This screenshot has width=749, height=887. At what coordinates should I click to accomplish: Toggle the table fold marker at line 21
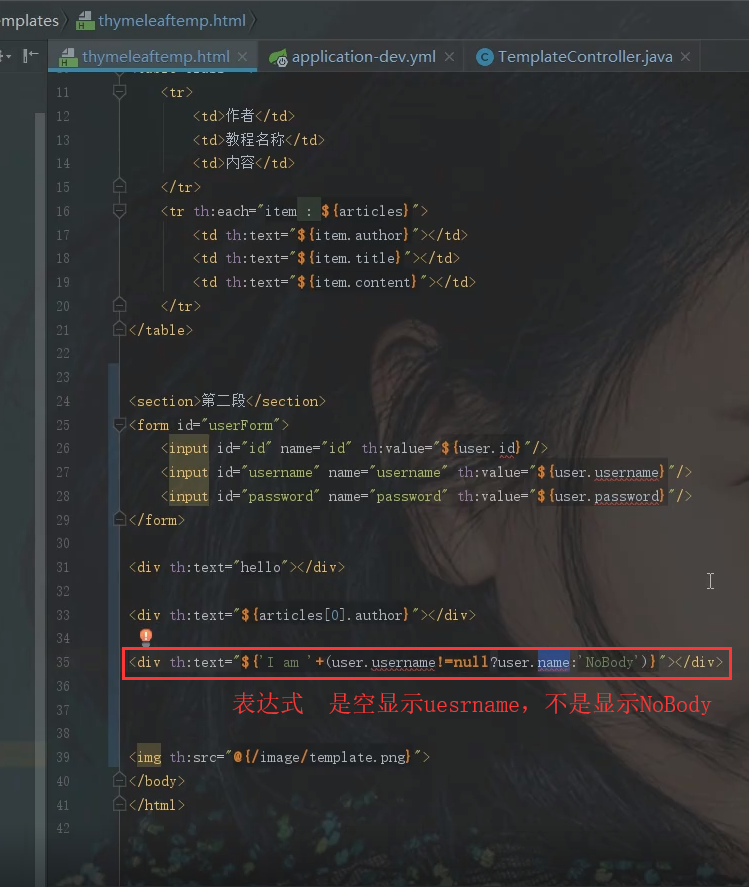(119, 329)
